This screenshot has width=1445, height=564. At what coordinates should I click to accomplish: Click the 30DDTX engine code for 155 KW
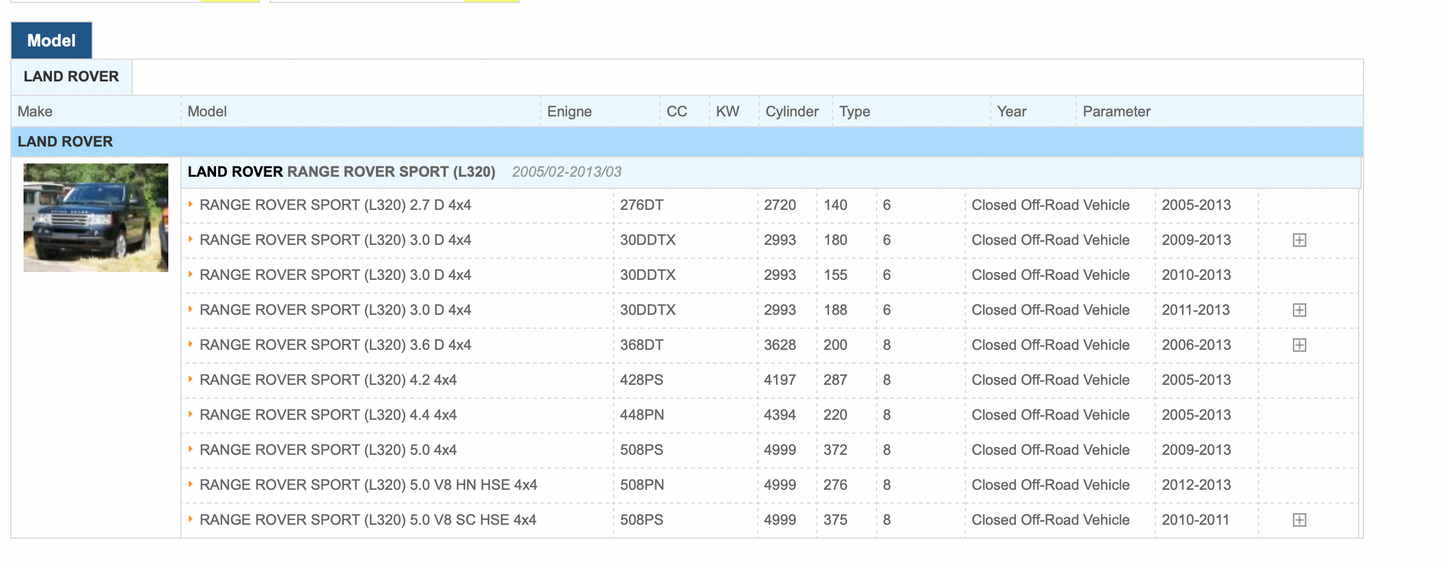pos(647,275)
